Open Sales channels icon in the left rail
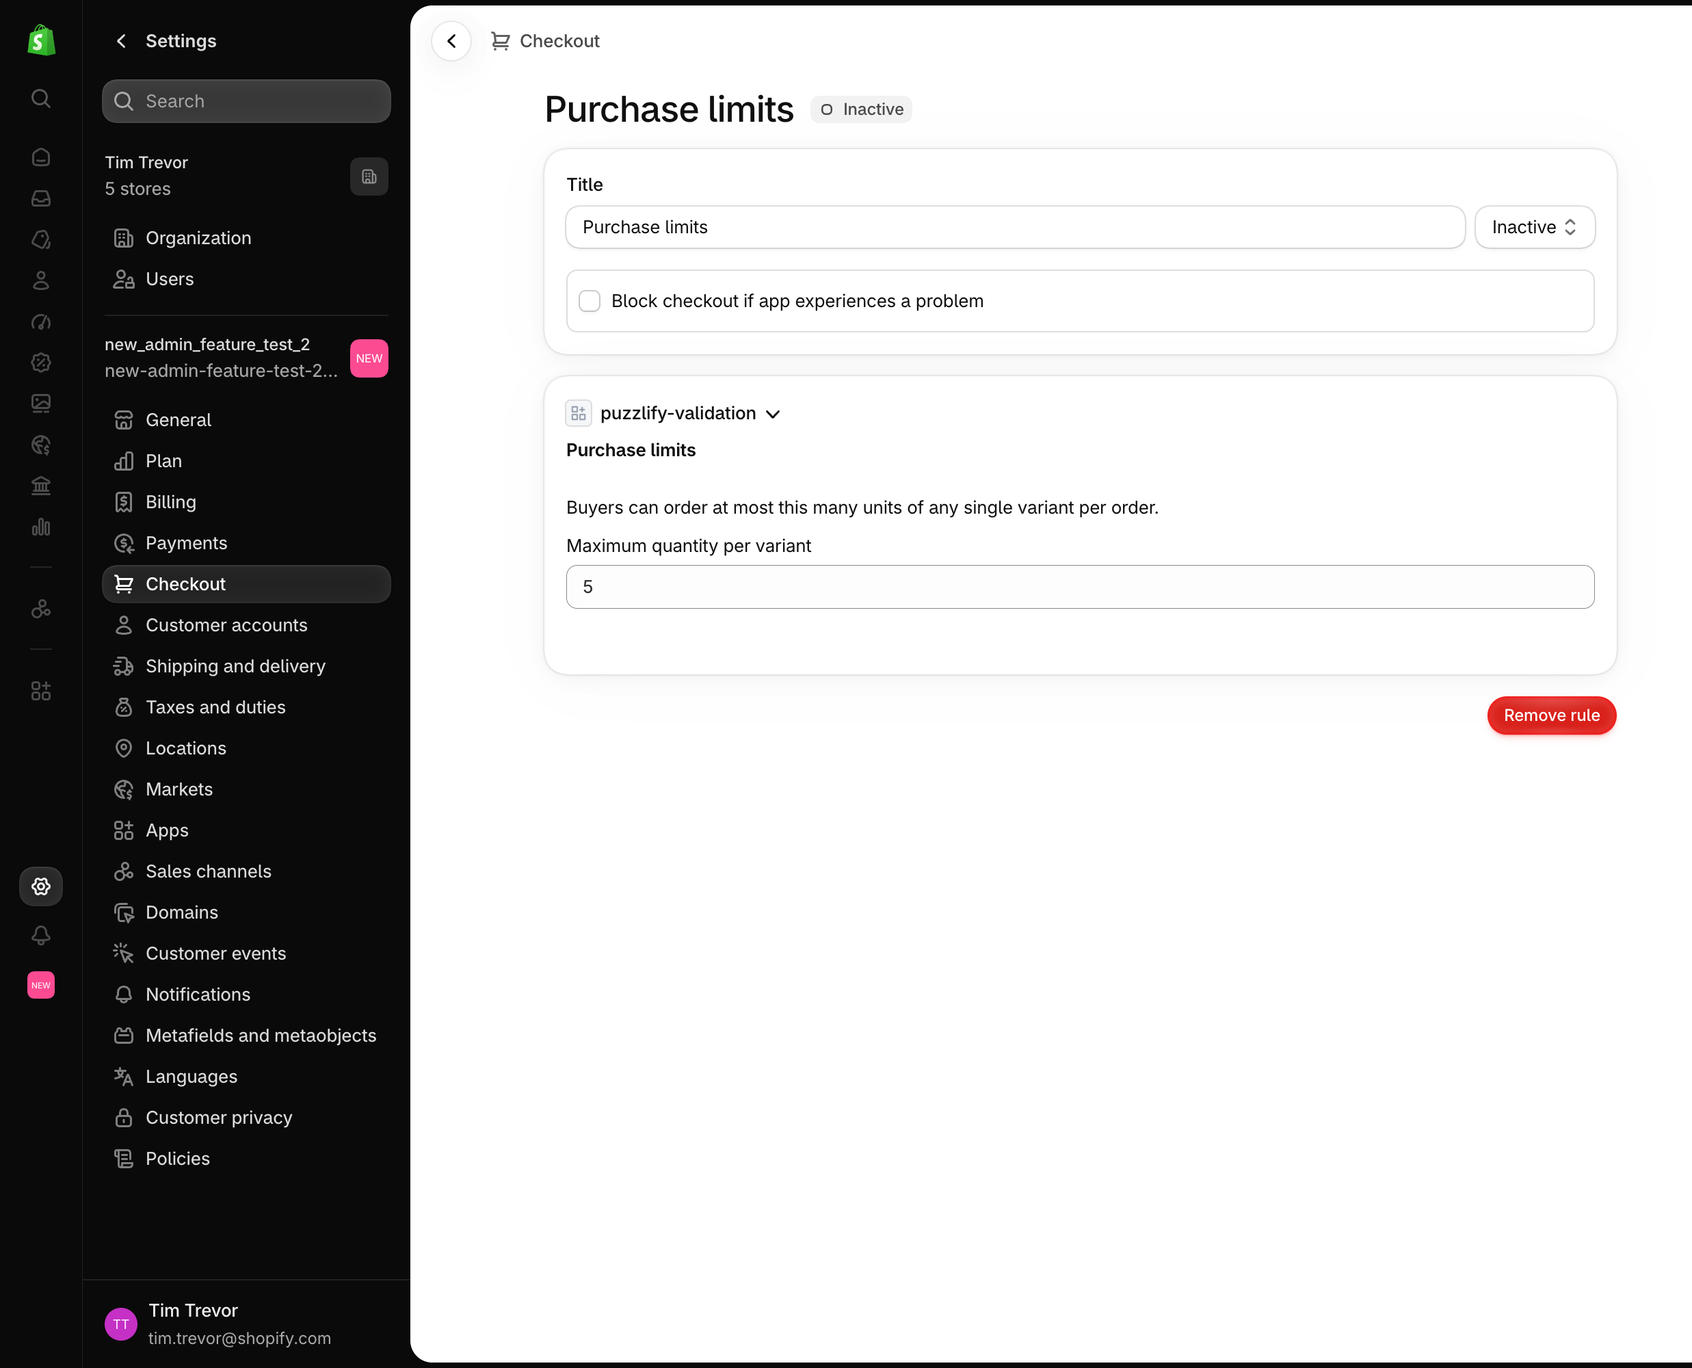Viewport: 1692px width, 1368px height. 41,608
